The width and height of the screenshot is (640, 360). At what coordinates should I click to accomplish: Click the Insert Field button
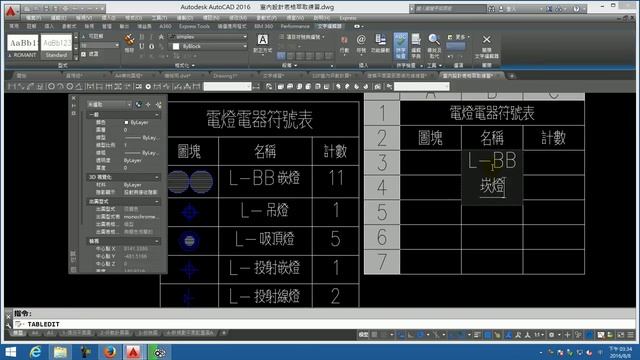[380, 44]
